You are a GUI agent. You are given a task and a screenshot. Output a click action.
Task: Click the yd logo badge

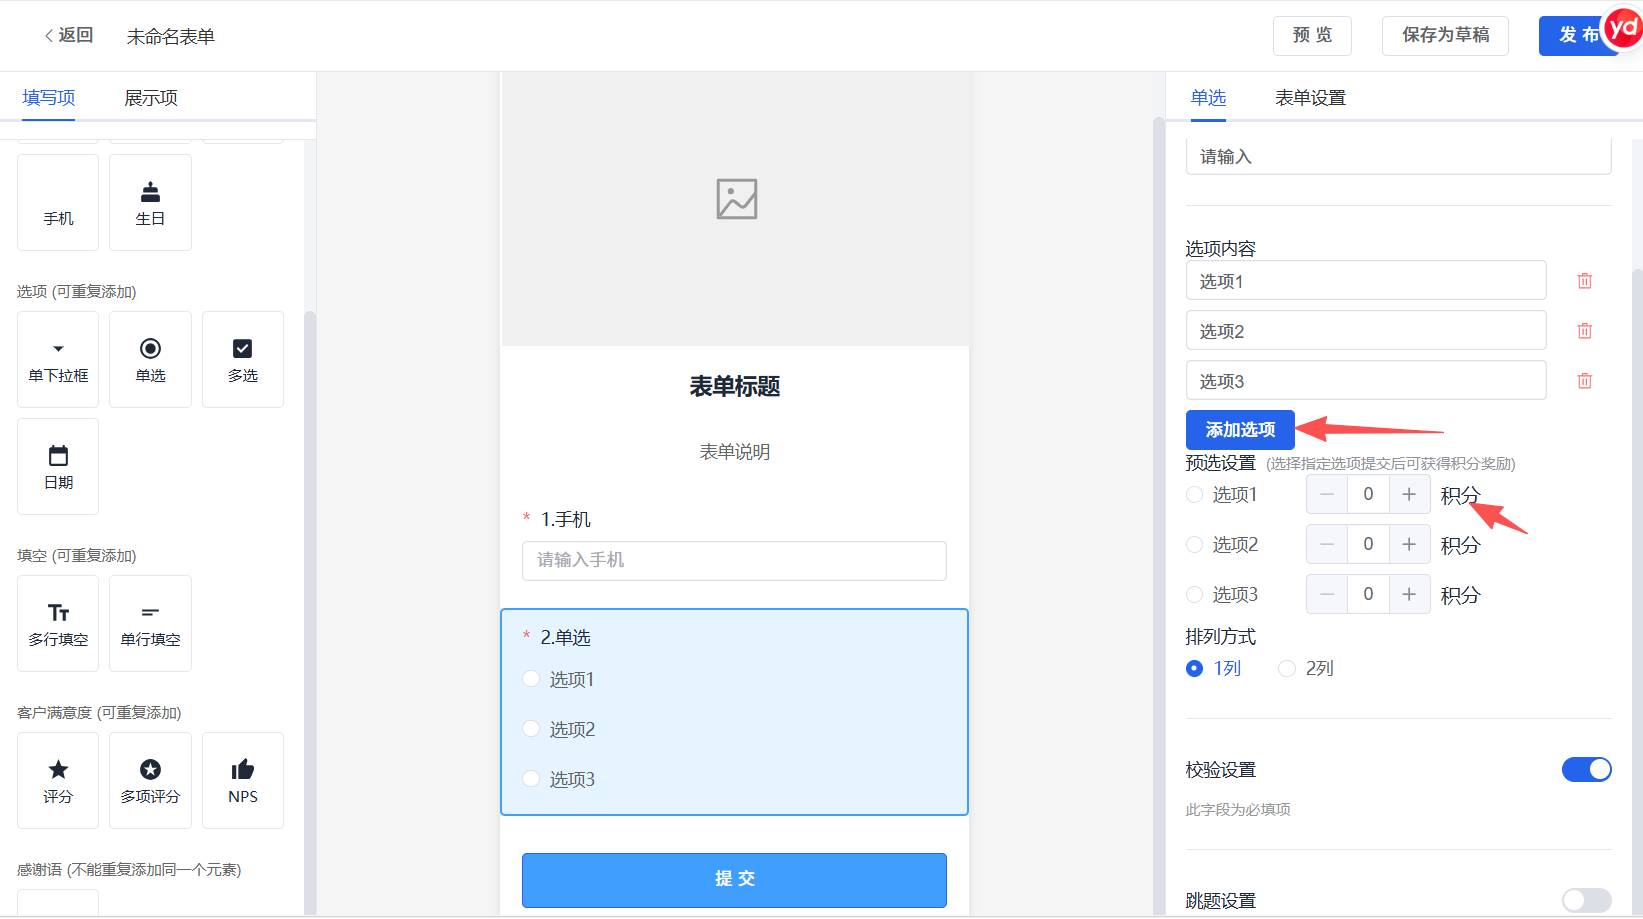pos(1622,28)
